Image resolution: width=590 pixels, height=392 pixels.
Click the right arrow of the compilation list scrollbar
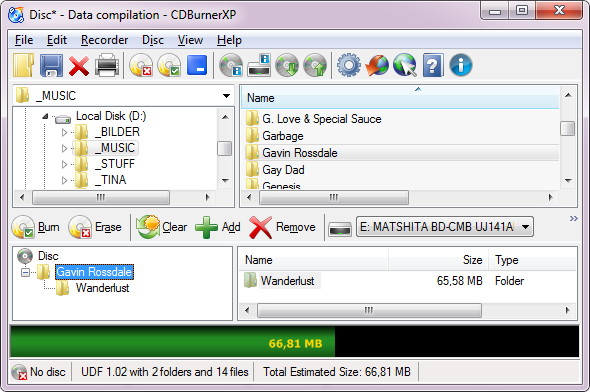(x=567, y=310)
